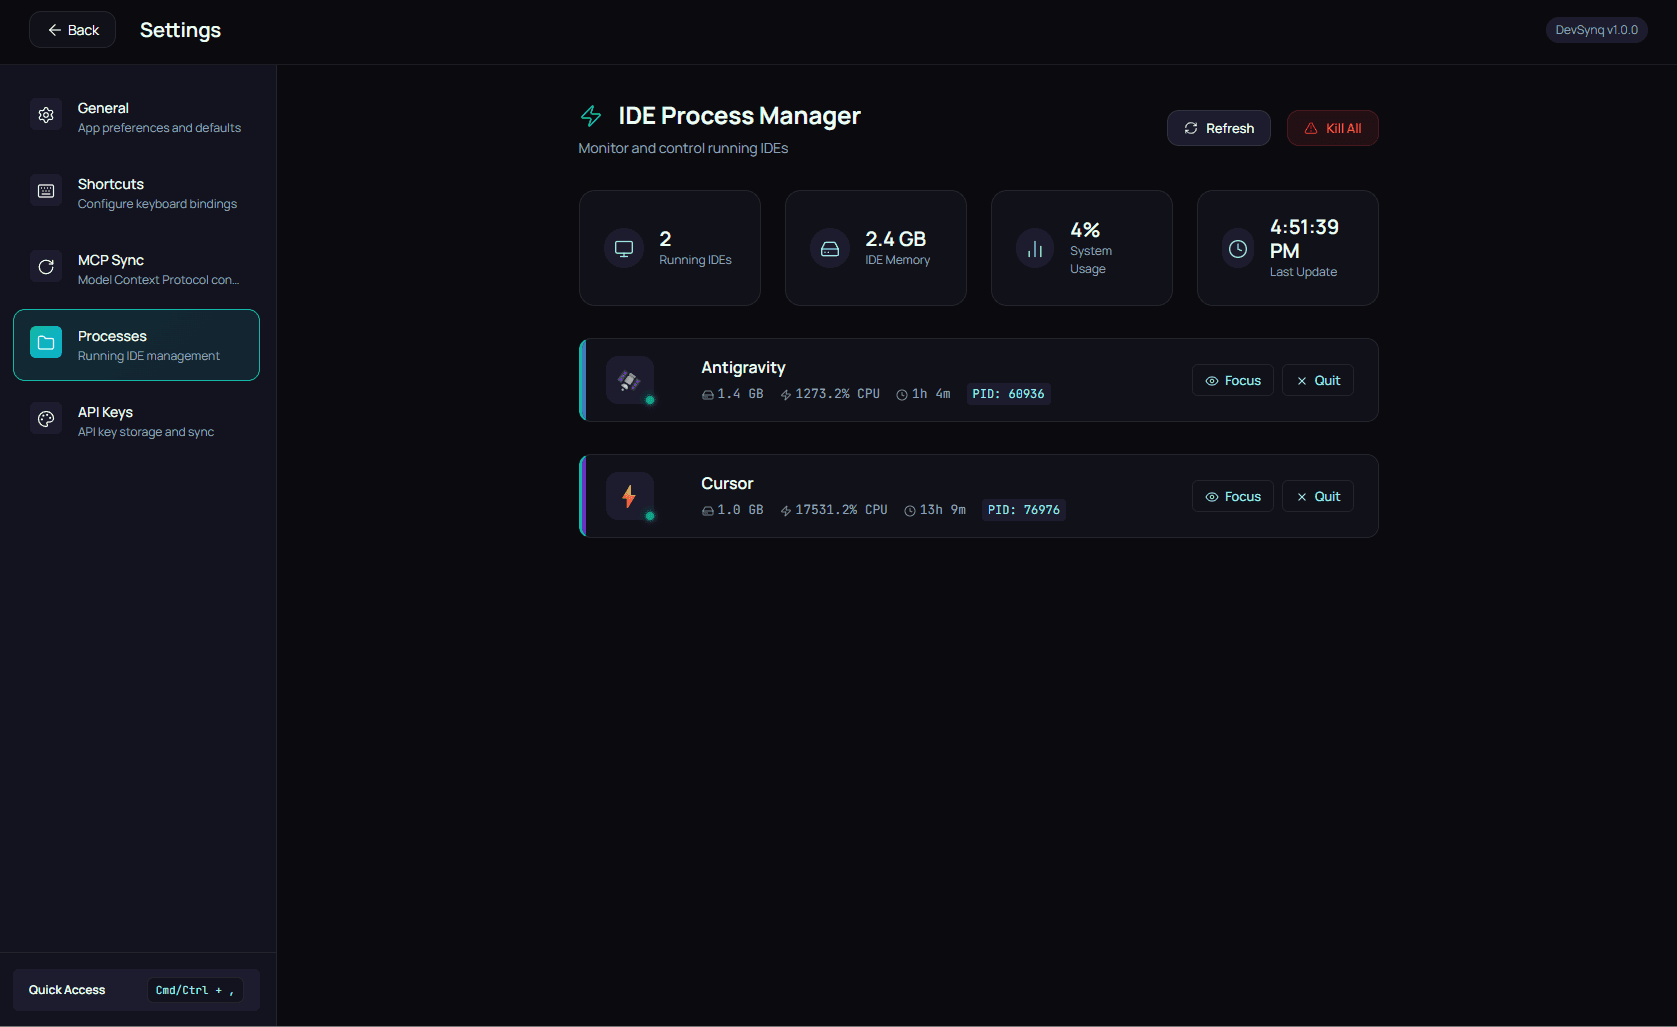
Task: Click the Running IDEs monitor icon
Action: tap(623, 248)
